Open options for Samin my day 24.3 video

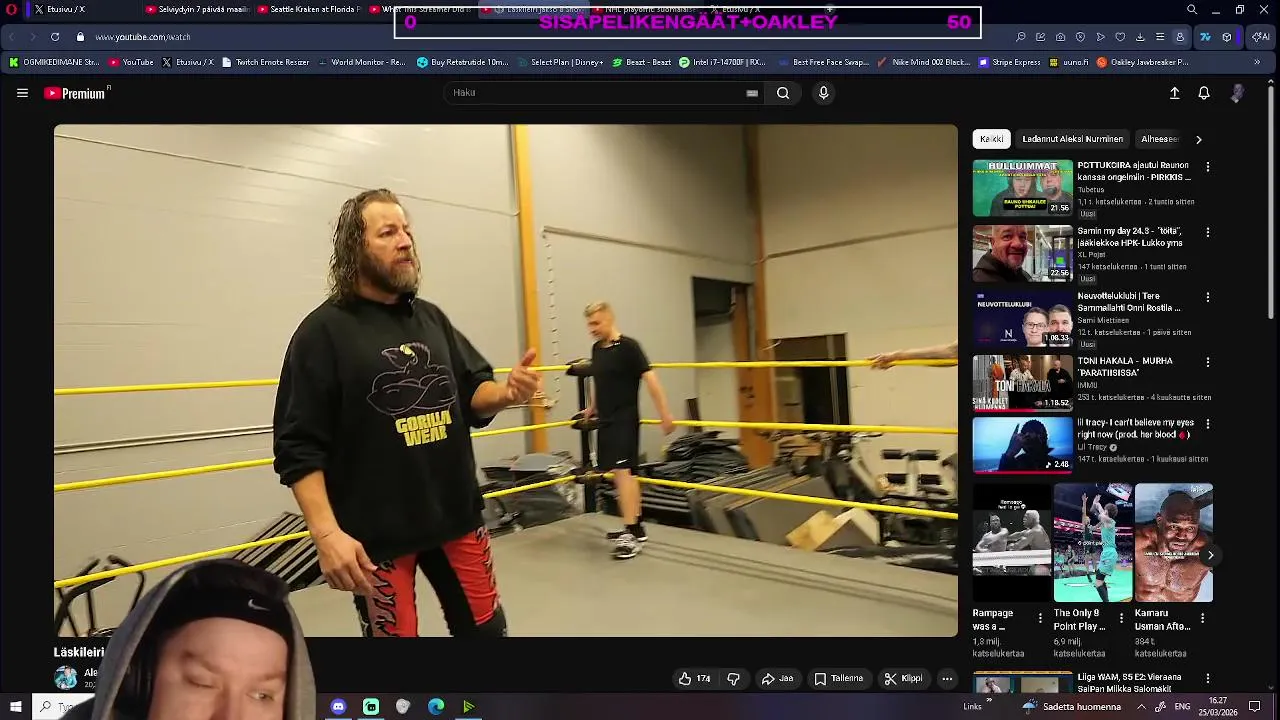click(x=1208, y=232)
